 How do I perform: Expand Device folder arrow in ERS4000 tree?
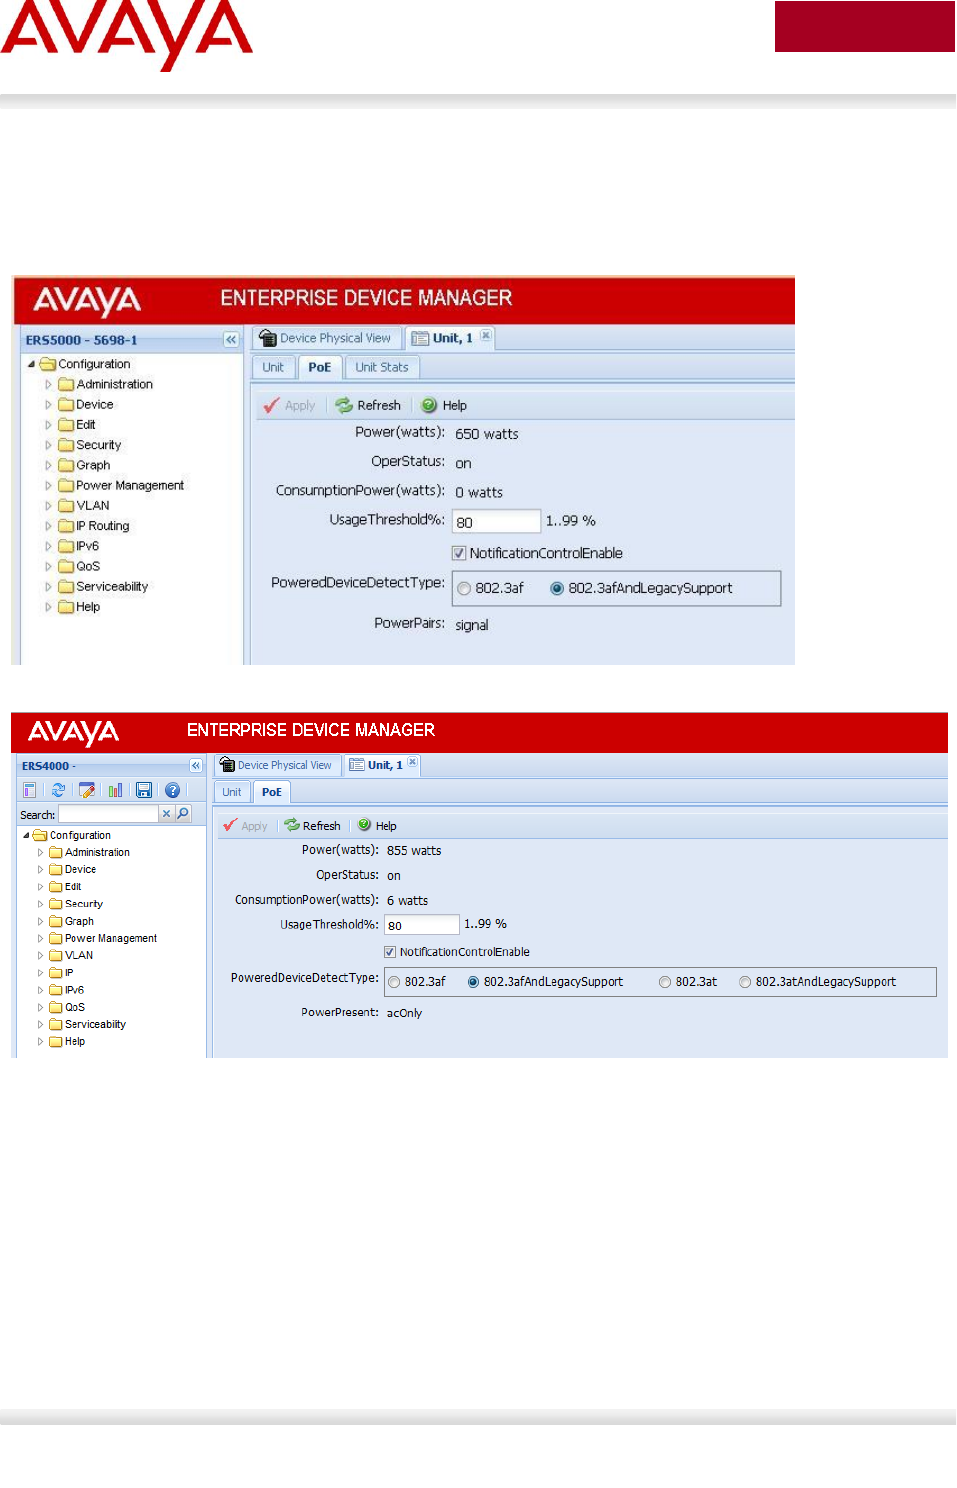click(40, 870)
